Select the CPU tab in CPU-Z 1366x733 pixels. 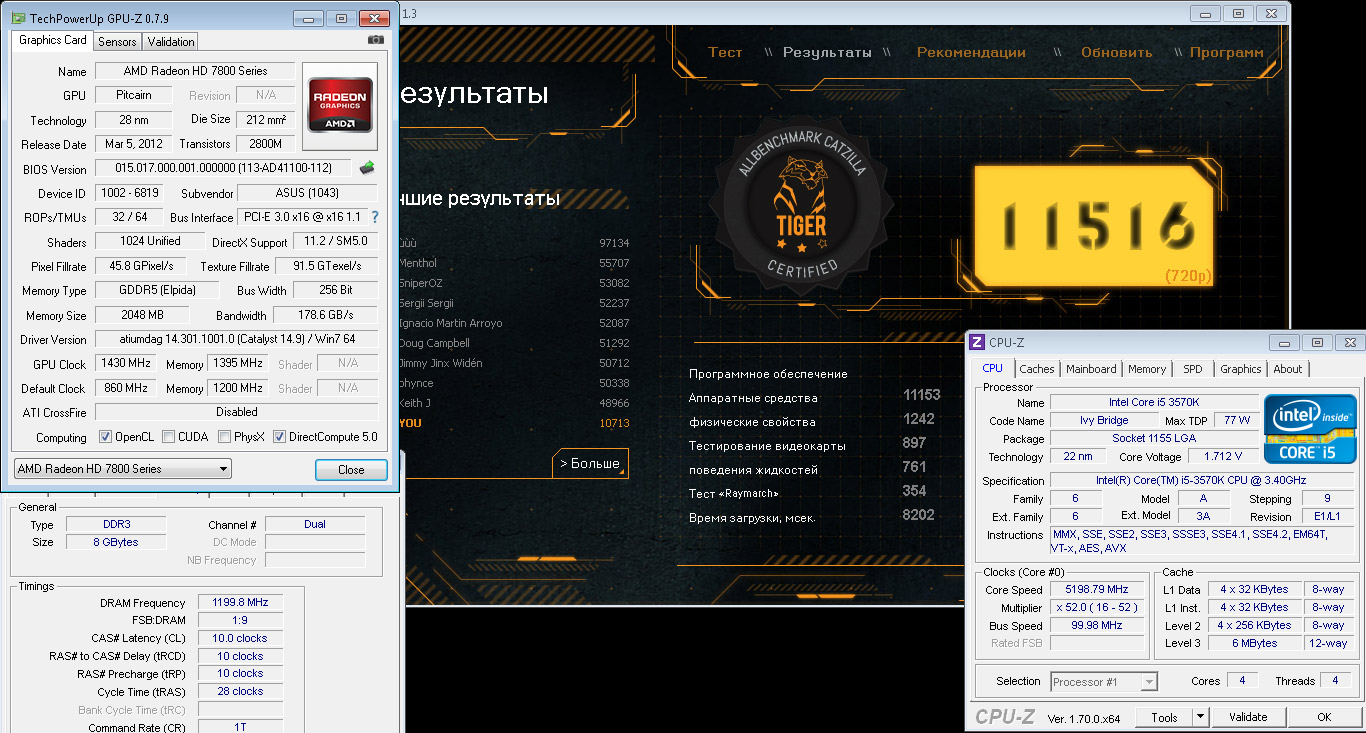[x=993, y=368]
